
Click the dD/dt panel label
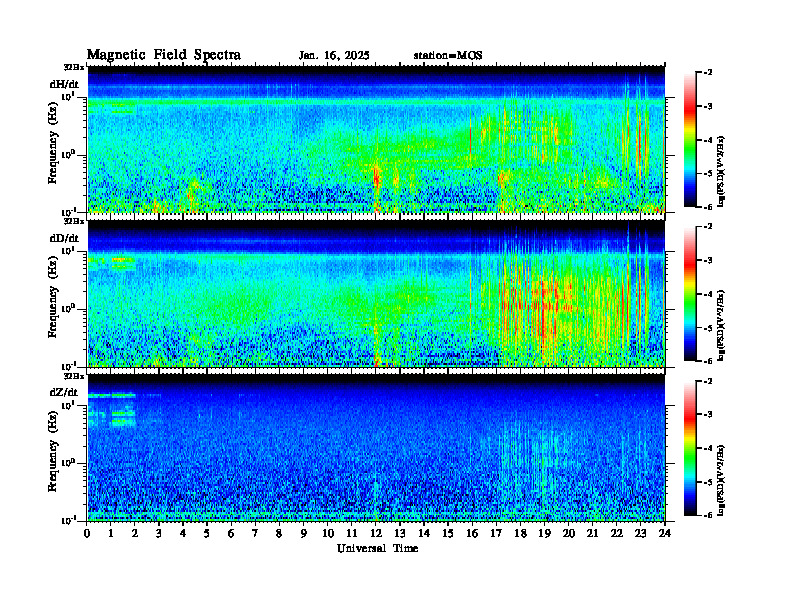click(x=64, y=238)
